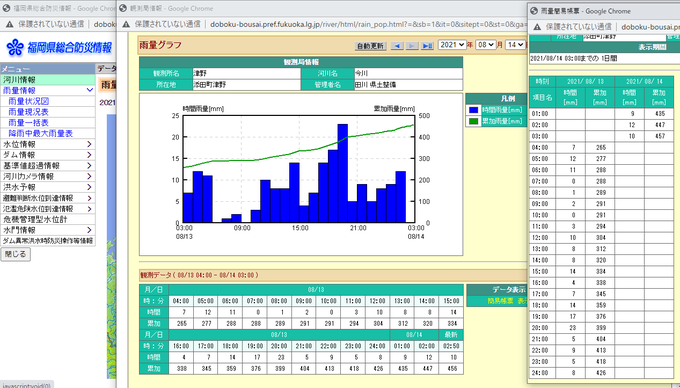Viewport: 680px width, 388px height.
Task: Select 降雨中最大雨量表 in the side menu
Action: point(41,134)
